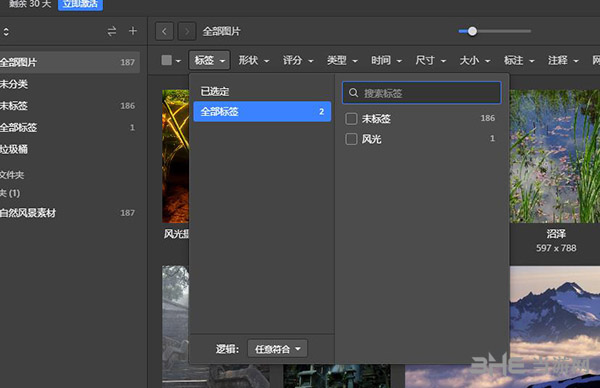The image size is (600, 388).
Task: Open the 时间 filter dropdown
Action: 386,60
